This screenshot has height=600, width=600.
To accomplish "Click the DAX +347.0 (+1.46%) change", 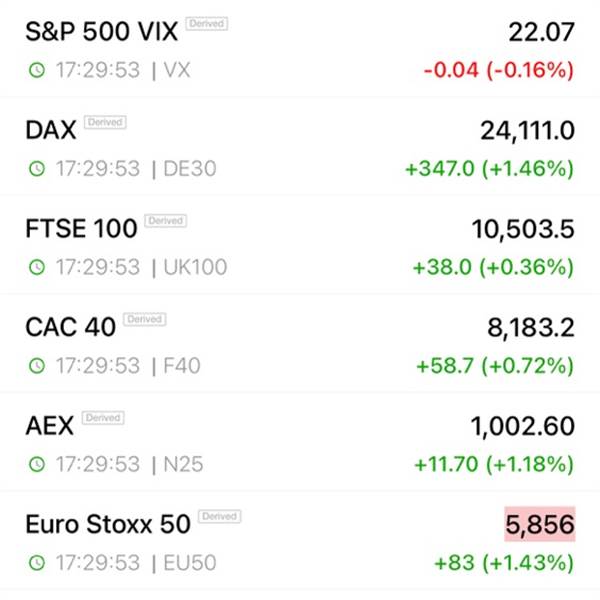I will click(x=489, y=168).
